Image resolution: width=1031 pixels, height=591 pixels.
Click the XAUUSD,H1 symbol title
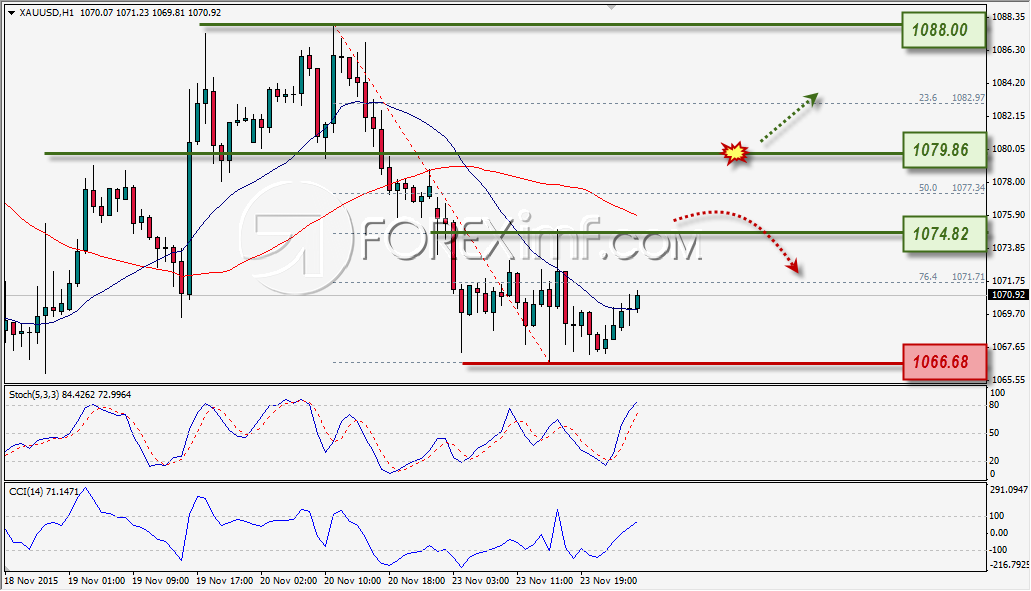pyautogui.click(x=47, y=12)
